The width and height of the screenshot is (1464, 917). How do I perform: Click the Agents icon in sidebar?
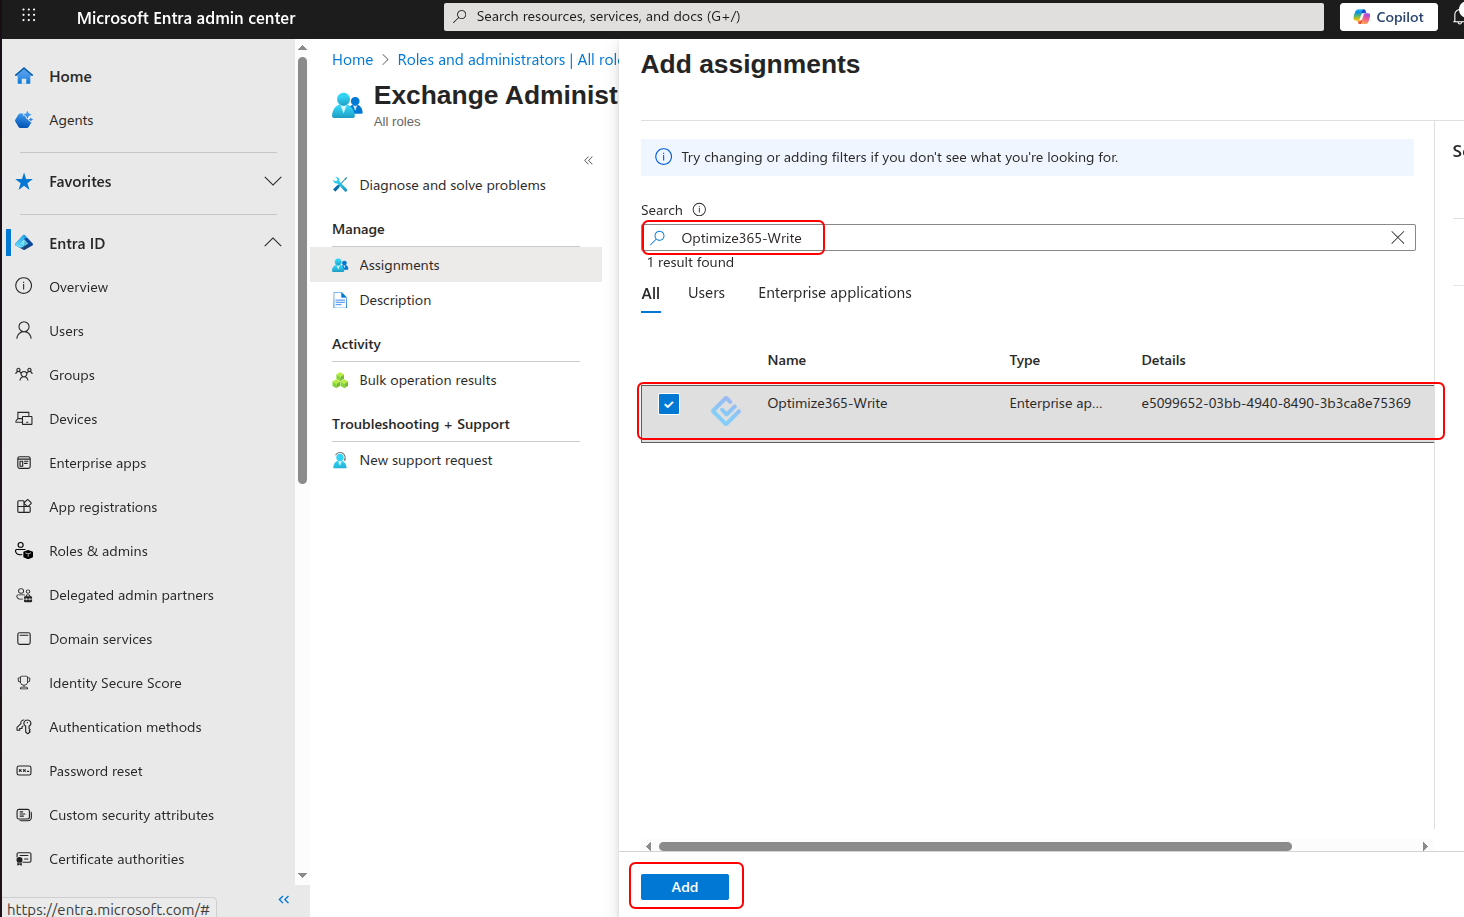[24, 120]
